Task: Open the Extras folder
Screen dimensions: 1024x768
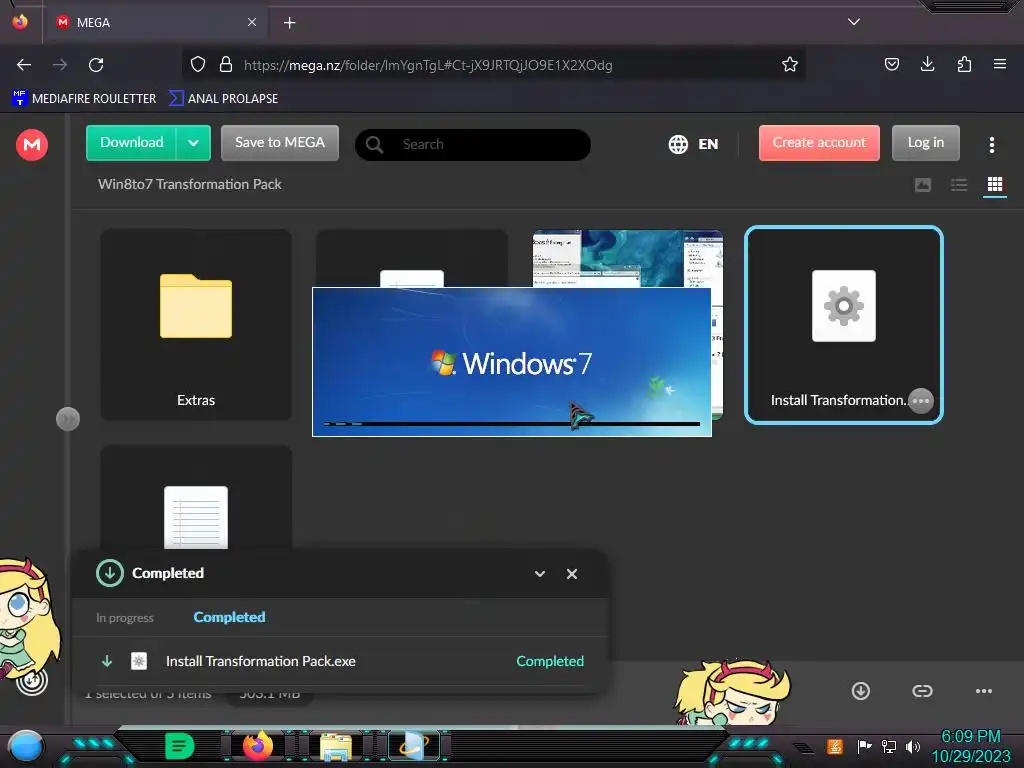Action: tap(196, 325)
